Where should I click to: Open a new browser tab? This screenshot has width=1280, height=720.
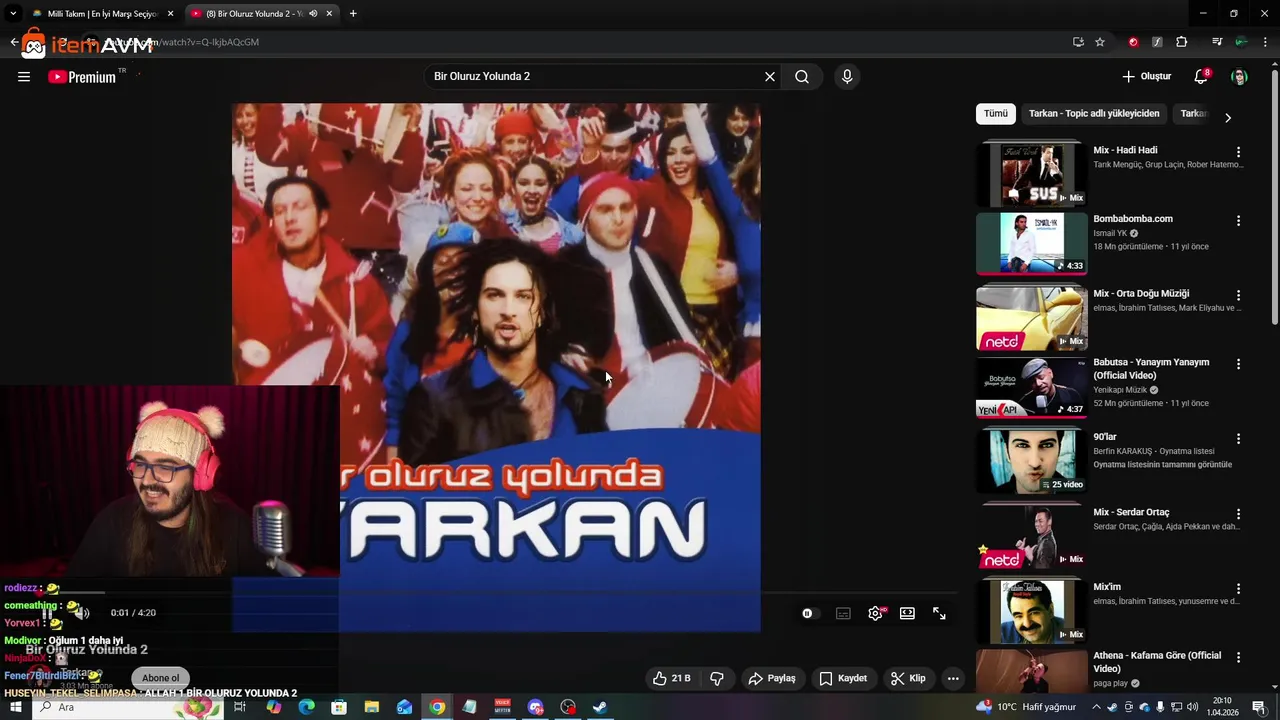(x=353, y=14)
